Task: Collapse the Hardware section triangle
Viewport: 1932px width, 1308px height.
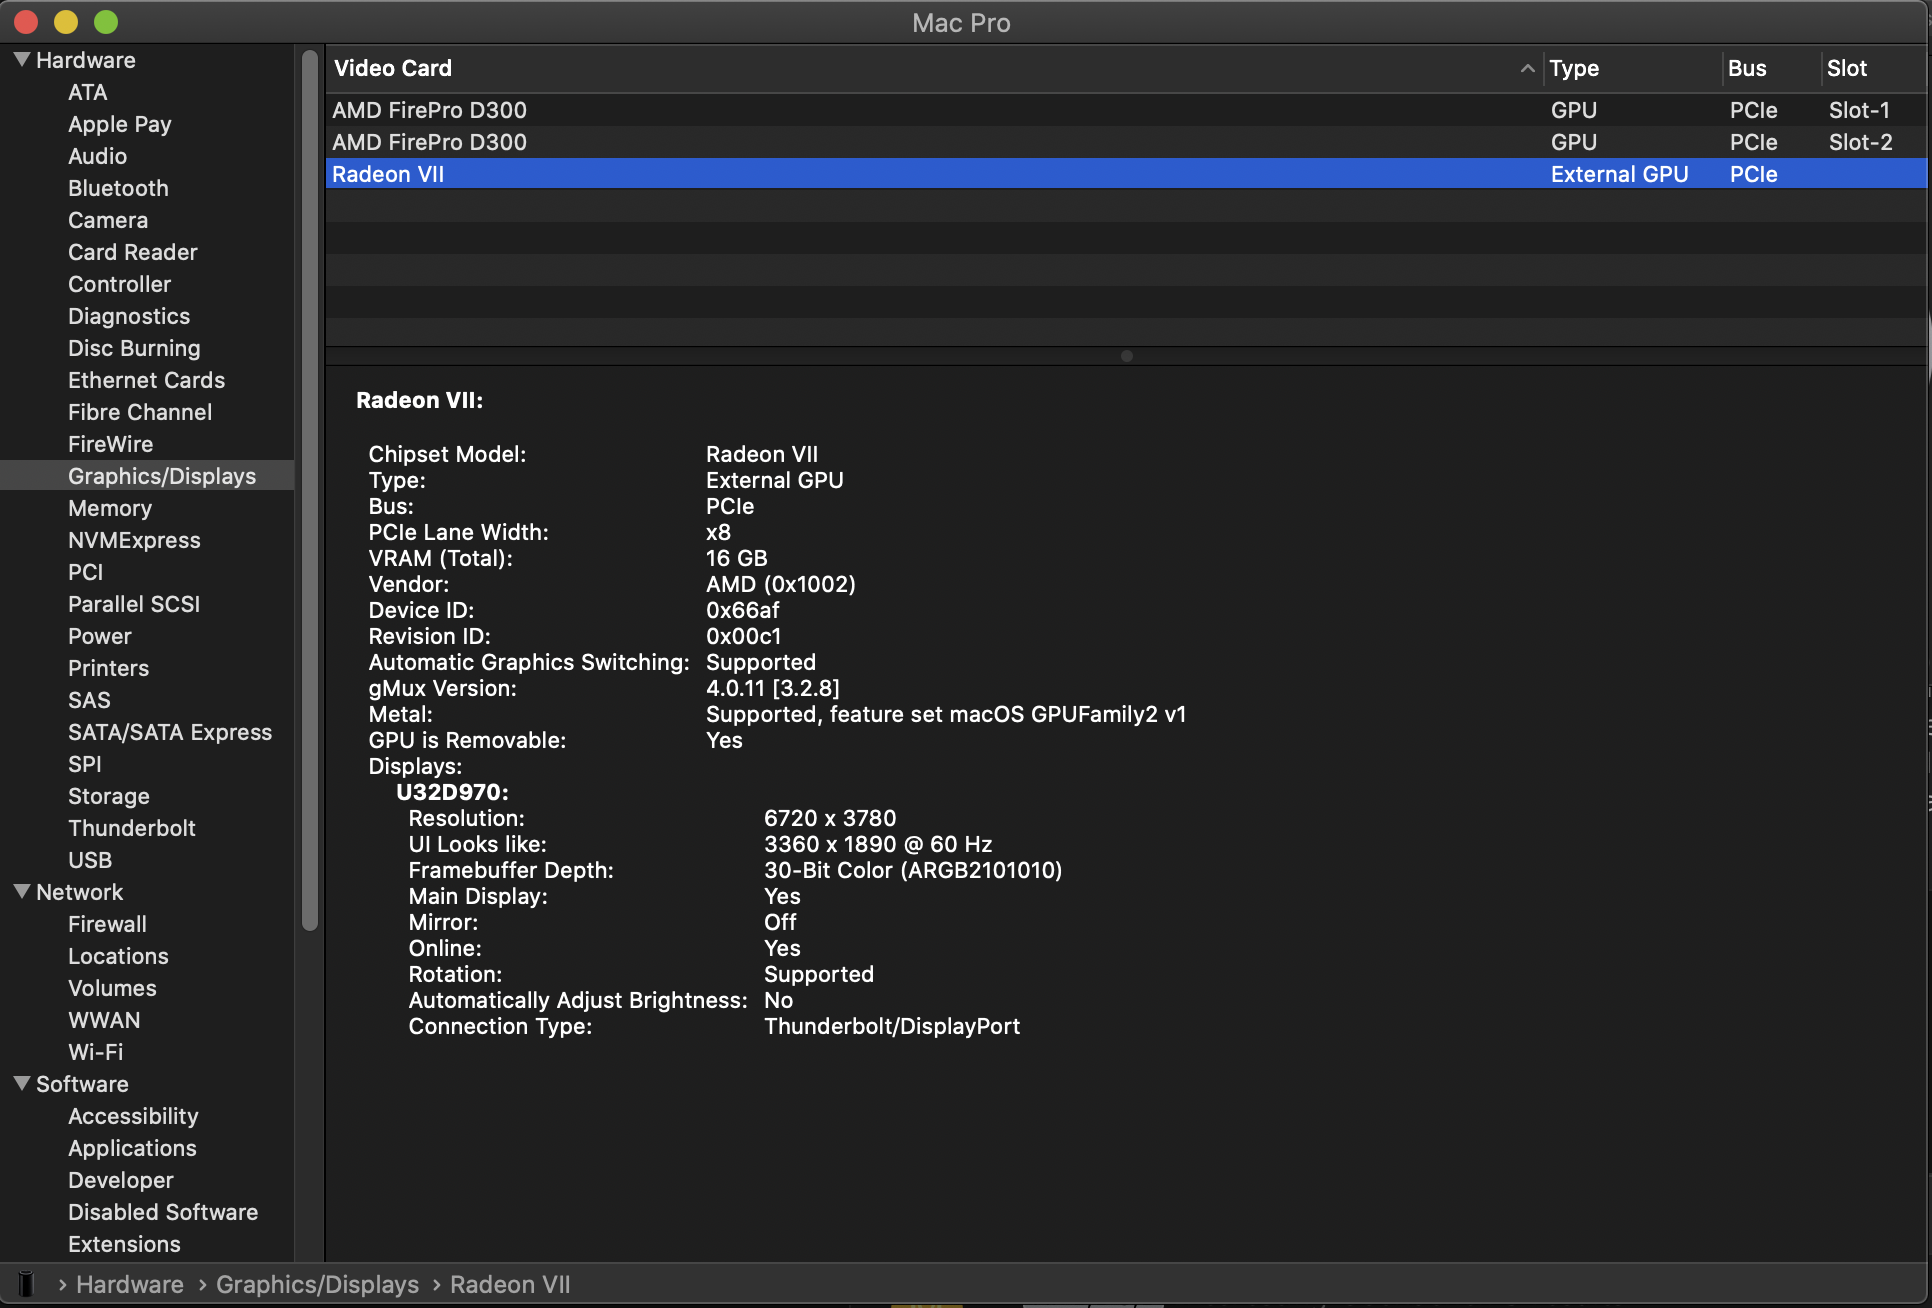Action: coord(22,60)
